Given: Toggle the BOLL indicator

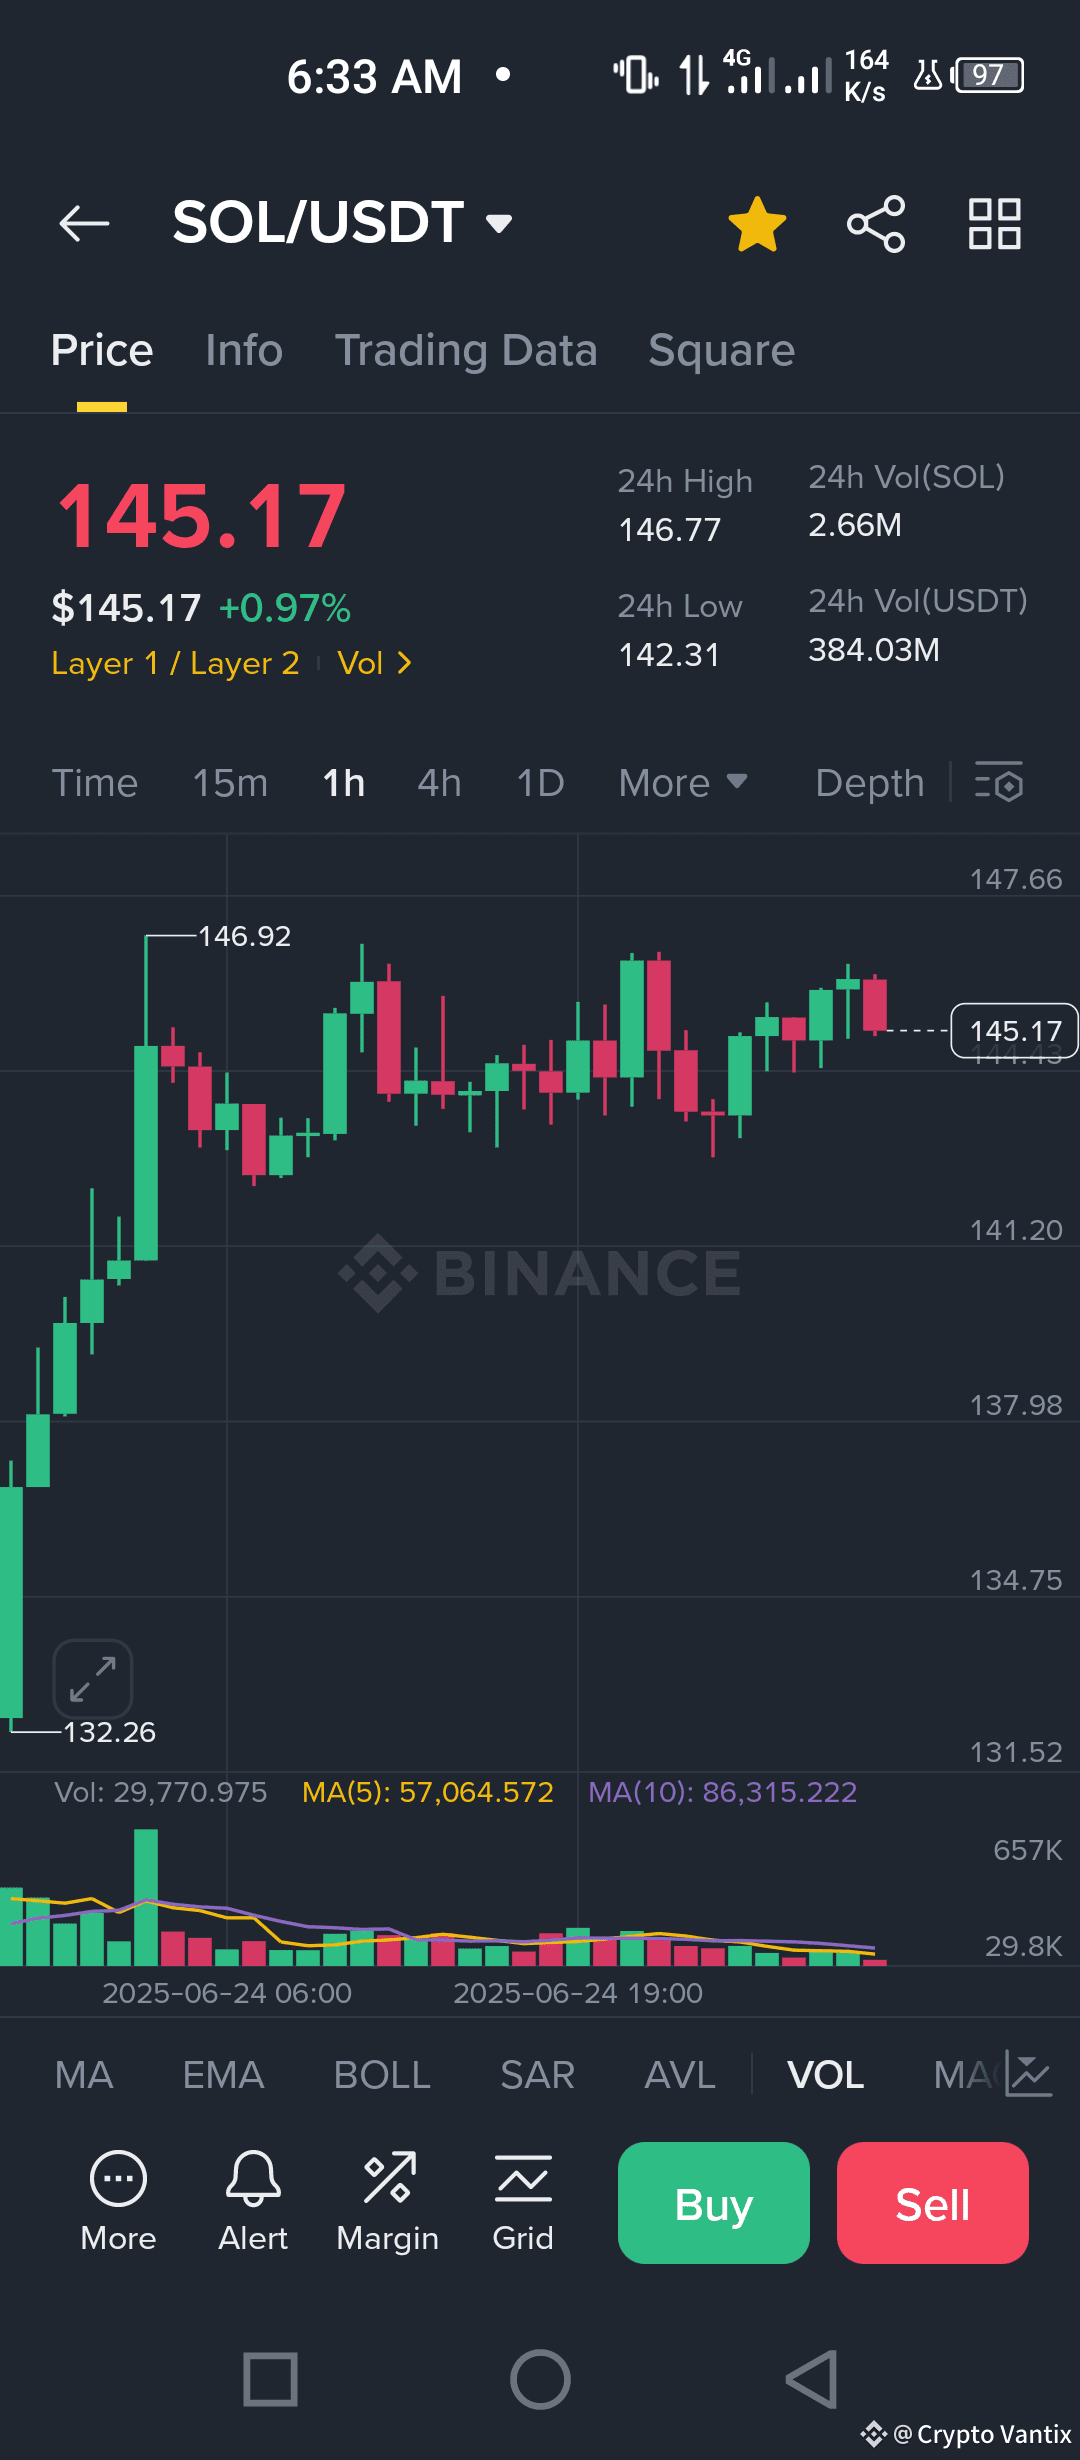Looking at the screenshot, I should pyautogui.click(x=382, y=2075).
